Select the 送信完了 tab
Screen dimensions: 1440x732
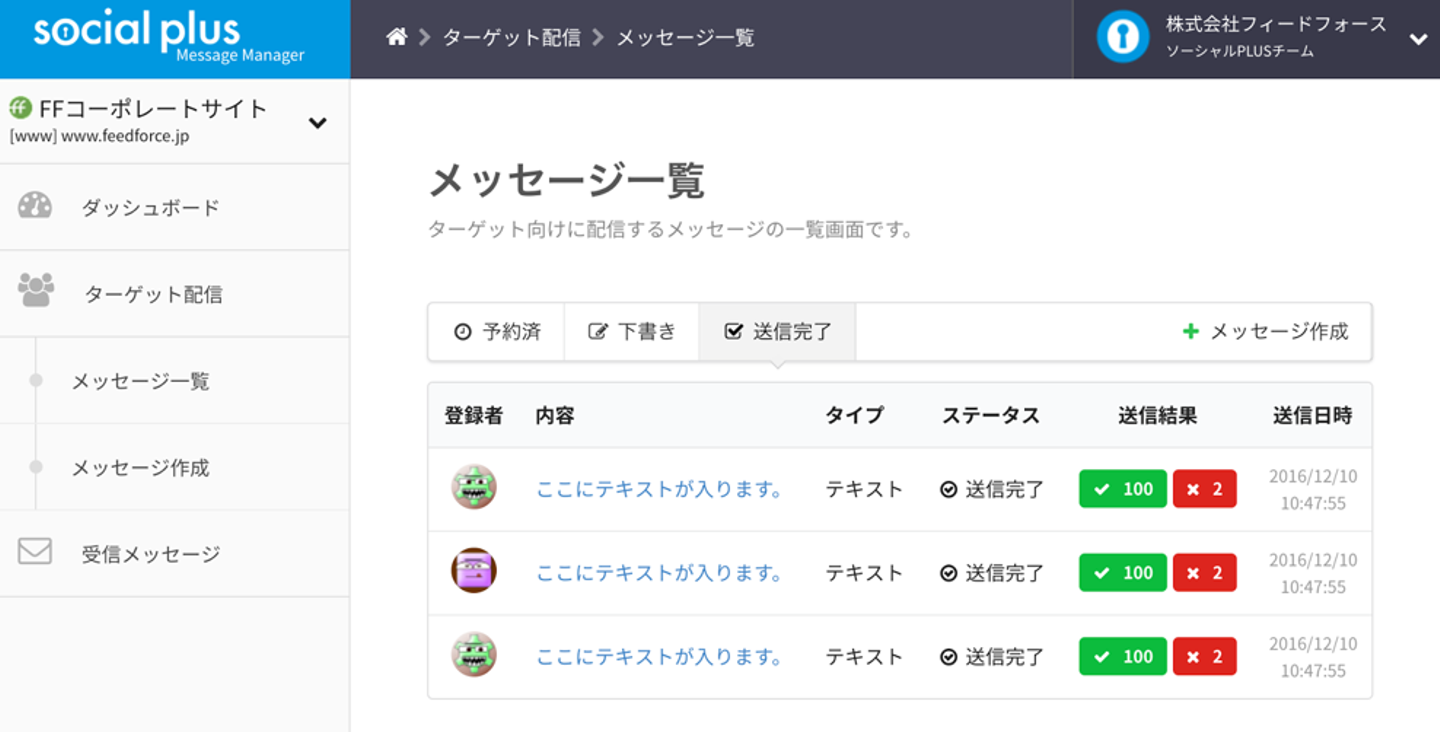[x=778, y=332]
